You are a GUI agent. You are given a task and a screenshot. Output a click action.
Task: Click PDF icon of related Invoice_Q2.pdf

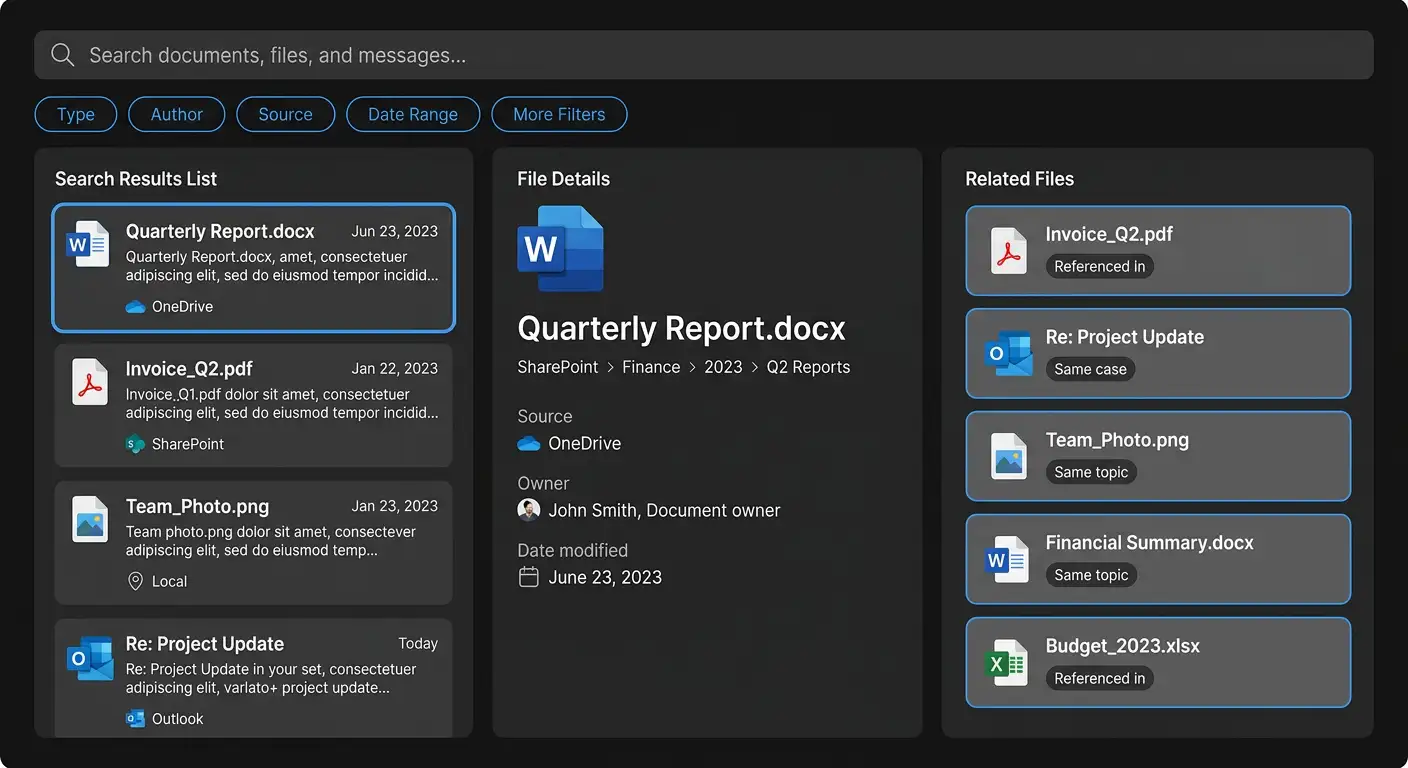[x=1008, y=250]
